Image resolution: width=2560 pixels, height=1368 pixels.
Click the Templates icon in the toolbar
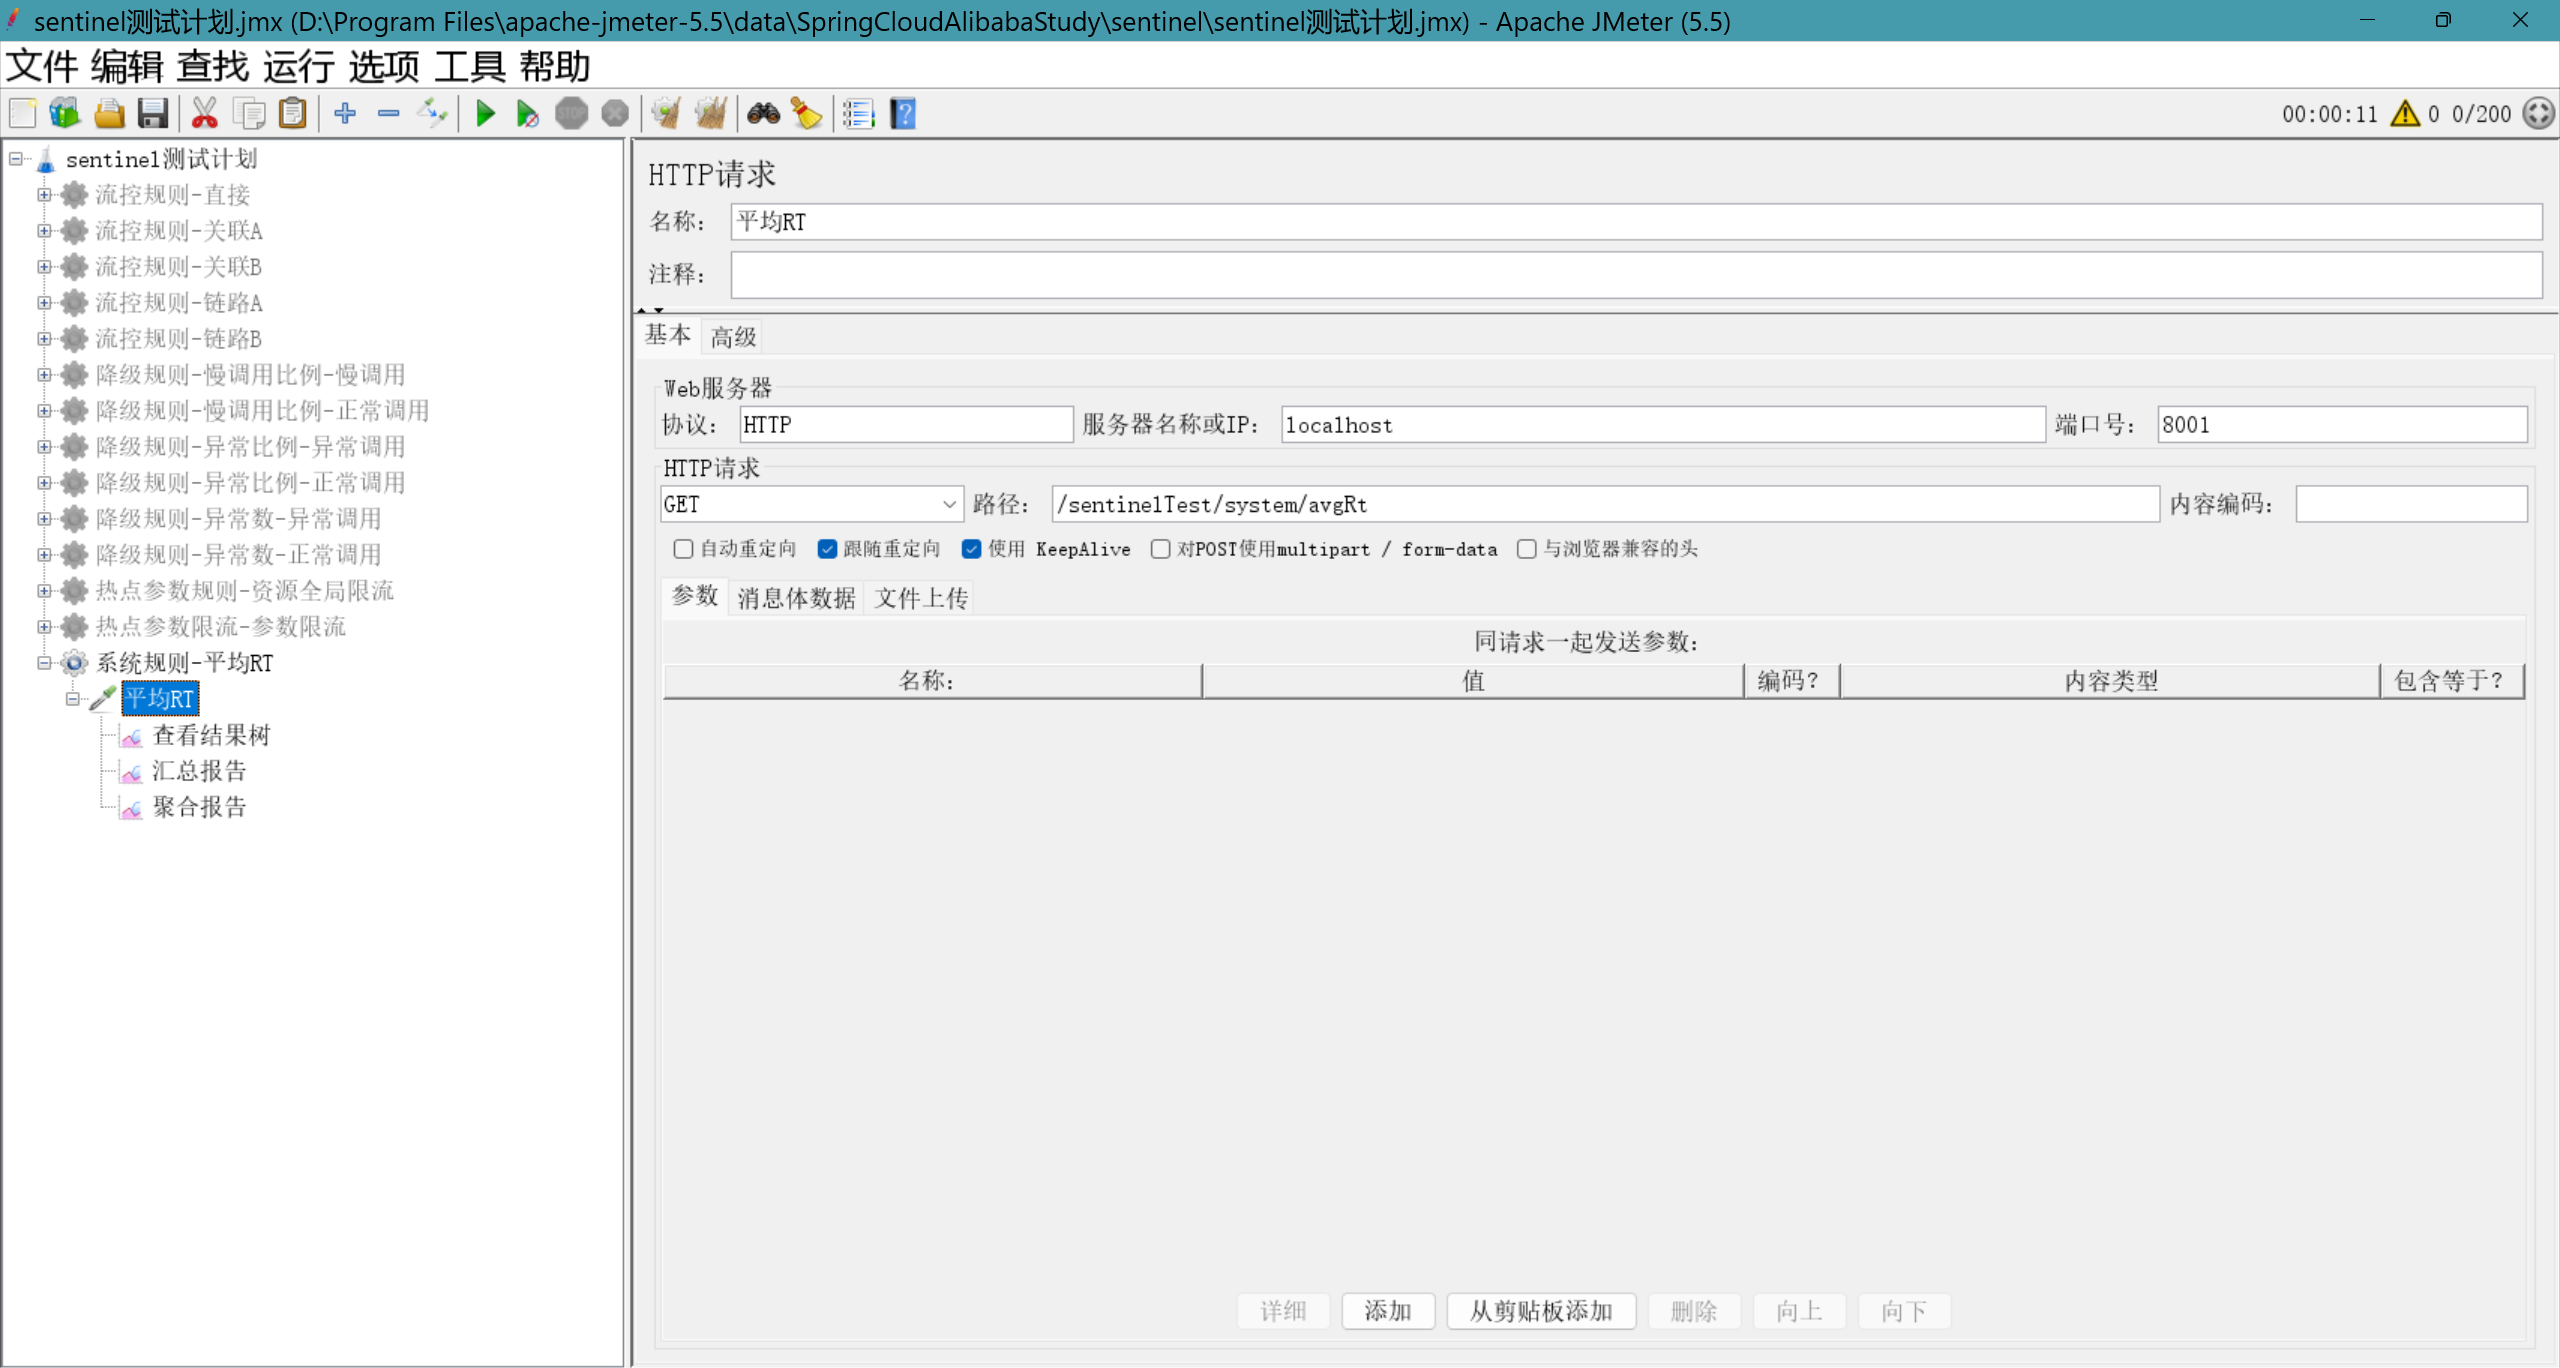point(64,113)
